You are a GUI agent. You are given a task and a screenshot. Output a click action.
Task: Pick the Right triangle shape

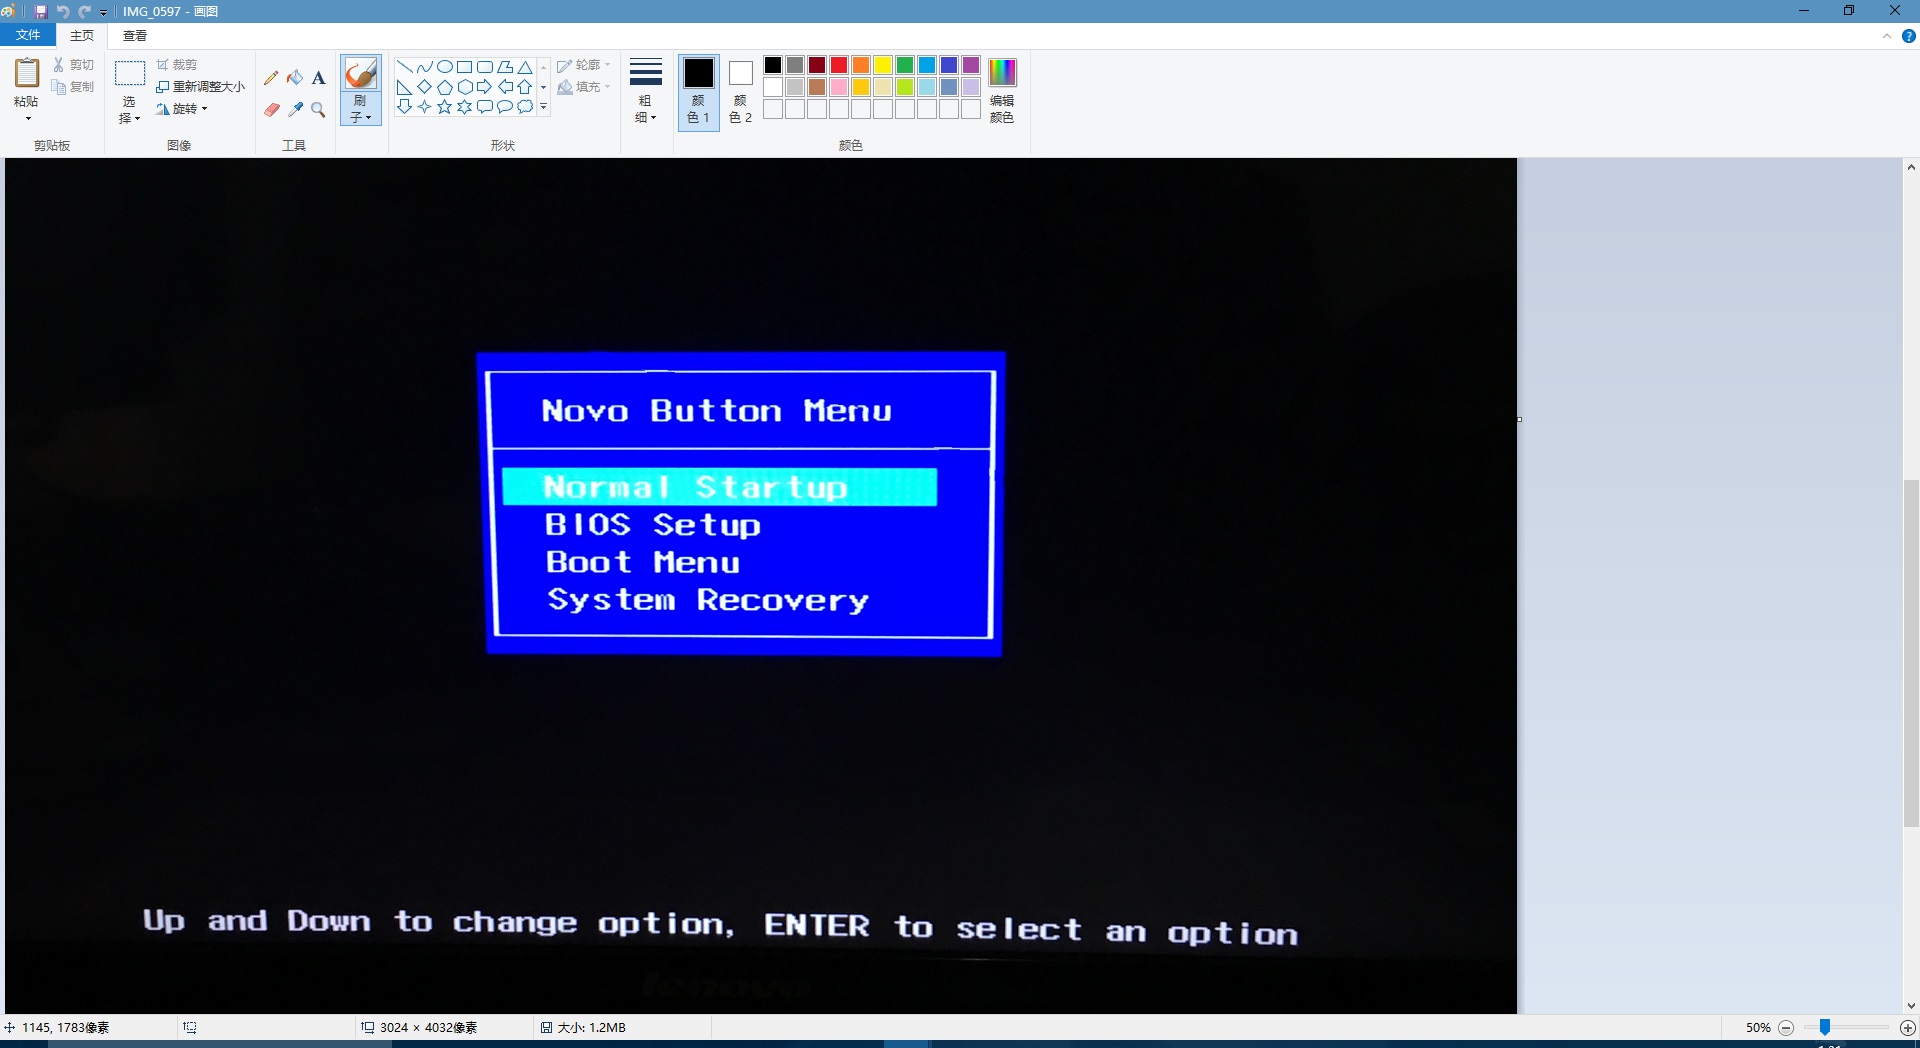point(405,87)
